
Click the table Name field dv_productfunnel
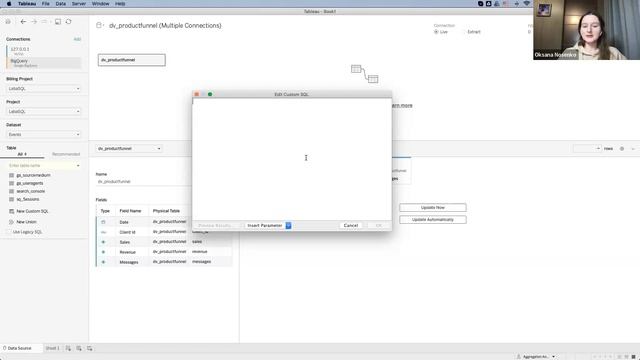(143, 182)
